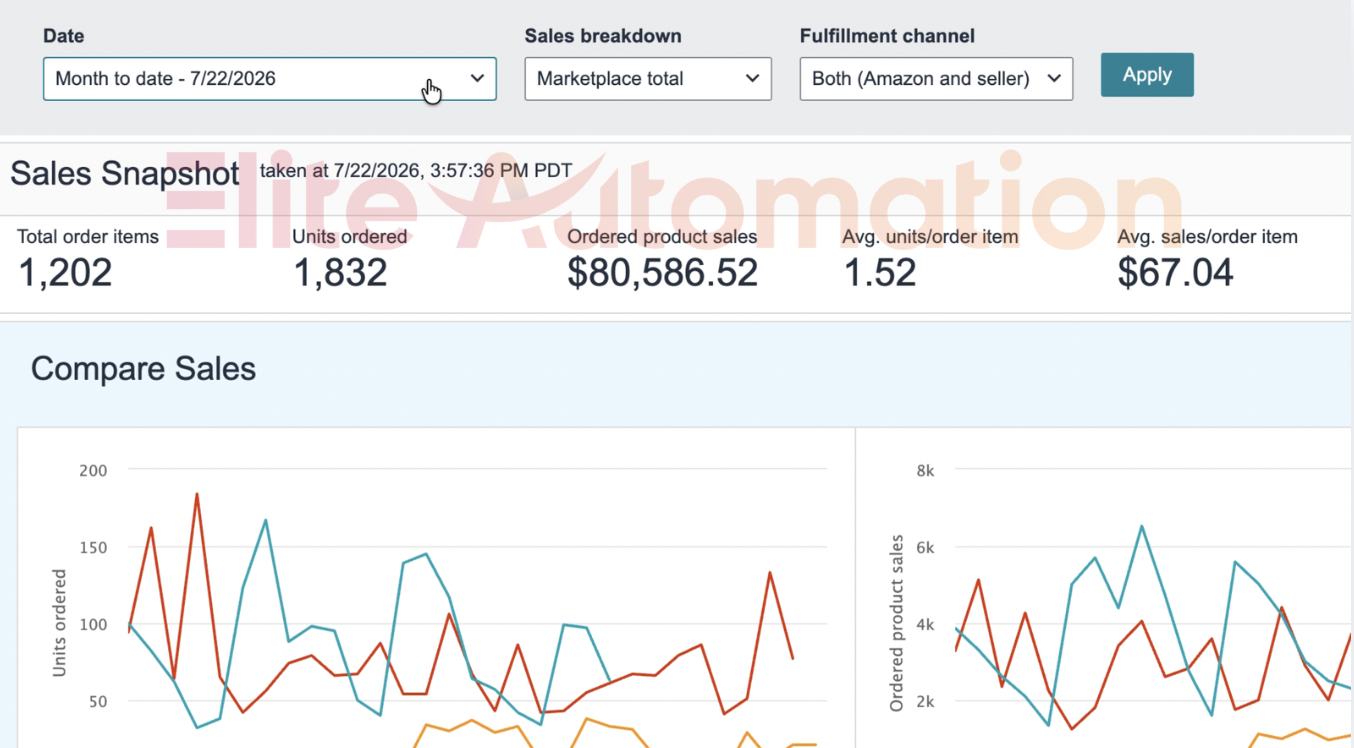This screenshot has width=1354, height=748.
Task: Click the 6k label on sales chart
Action: [925, 547]
